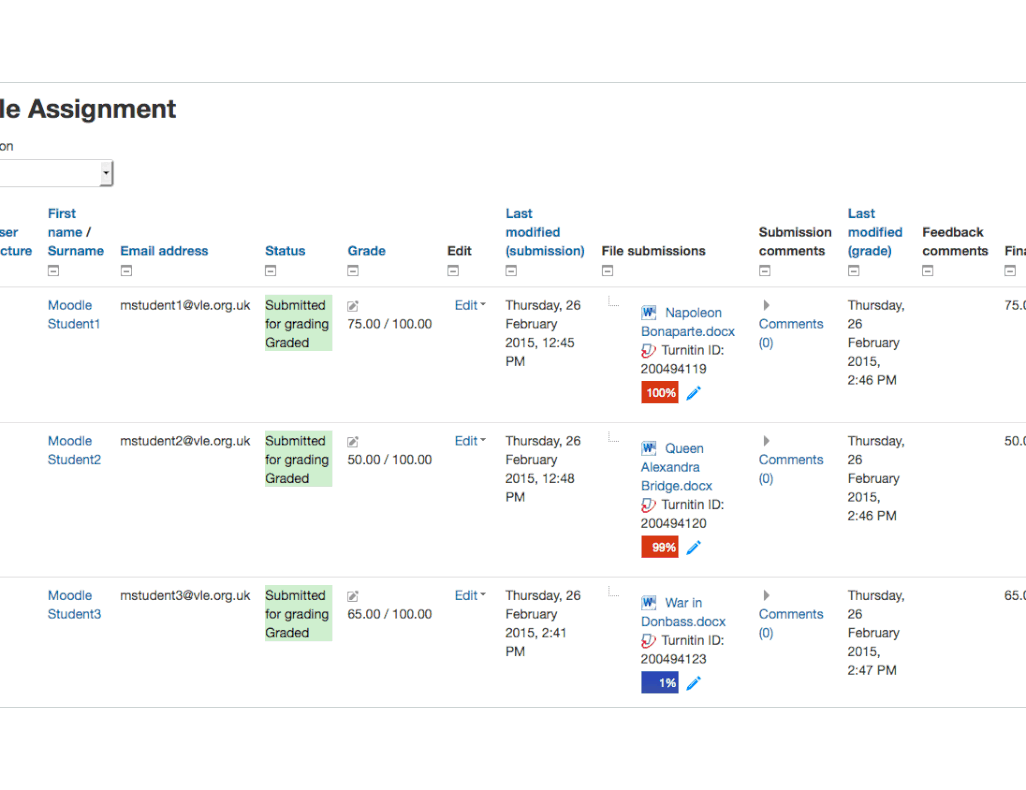Open Moodle Student1's profile link

[71, 314]
